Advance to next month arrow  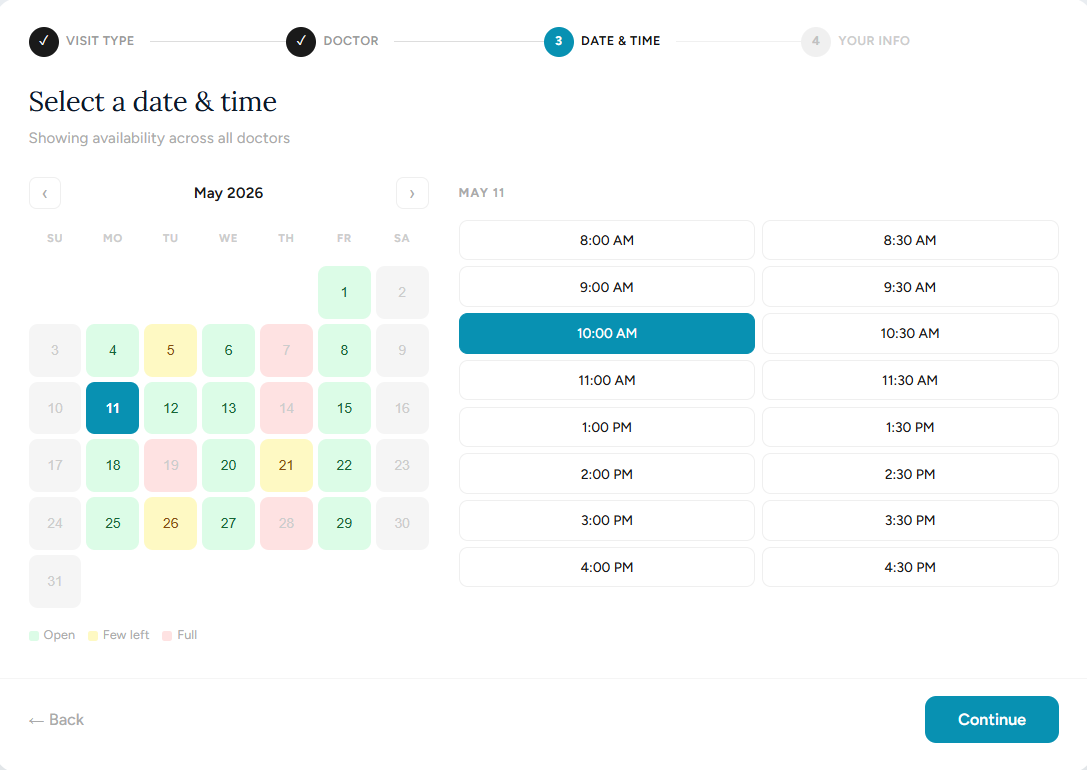(412, 193)
